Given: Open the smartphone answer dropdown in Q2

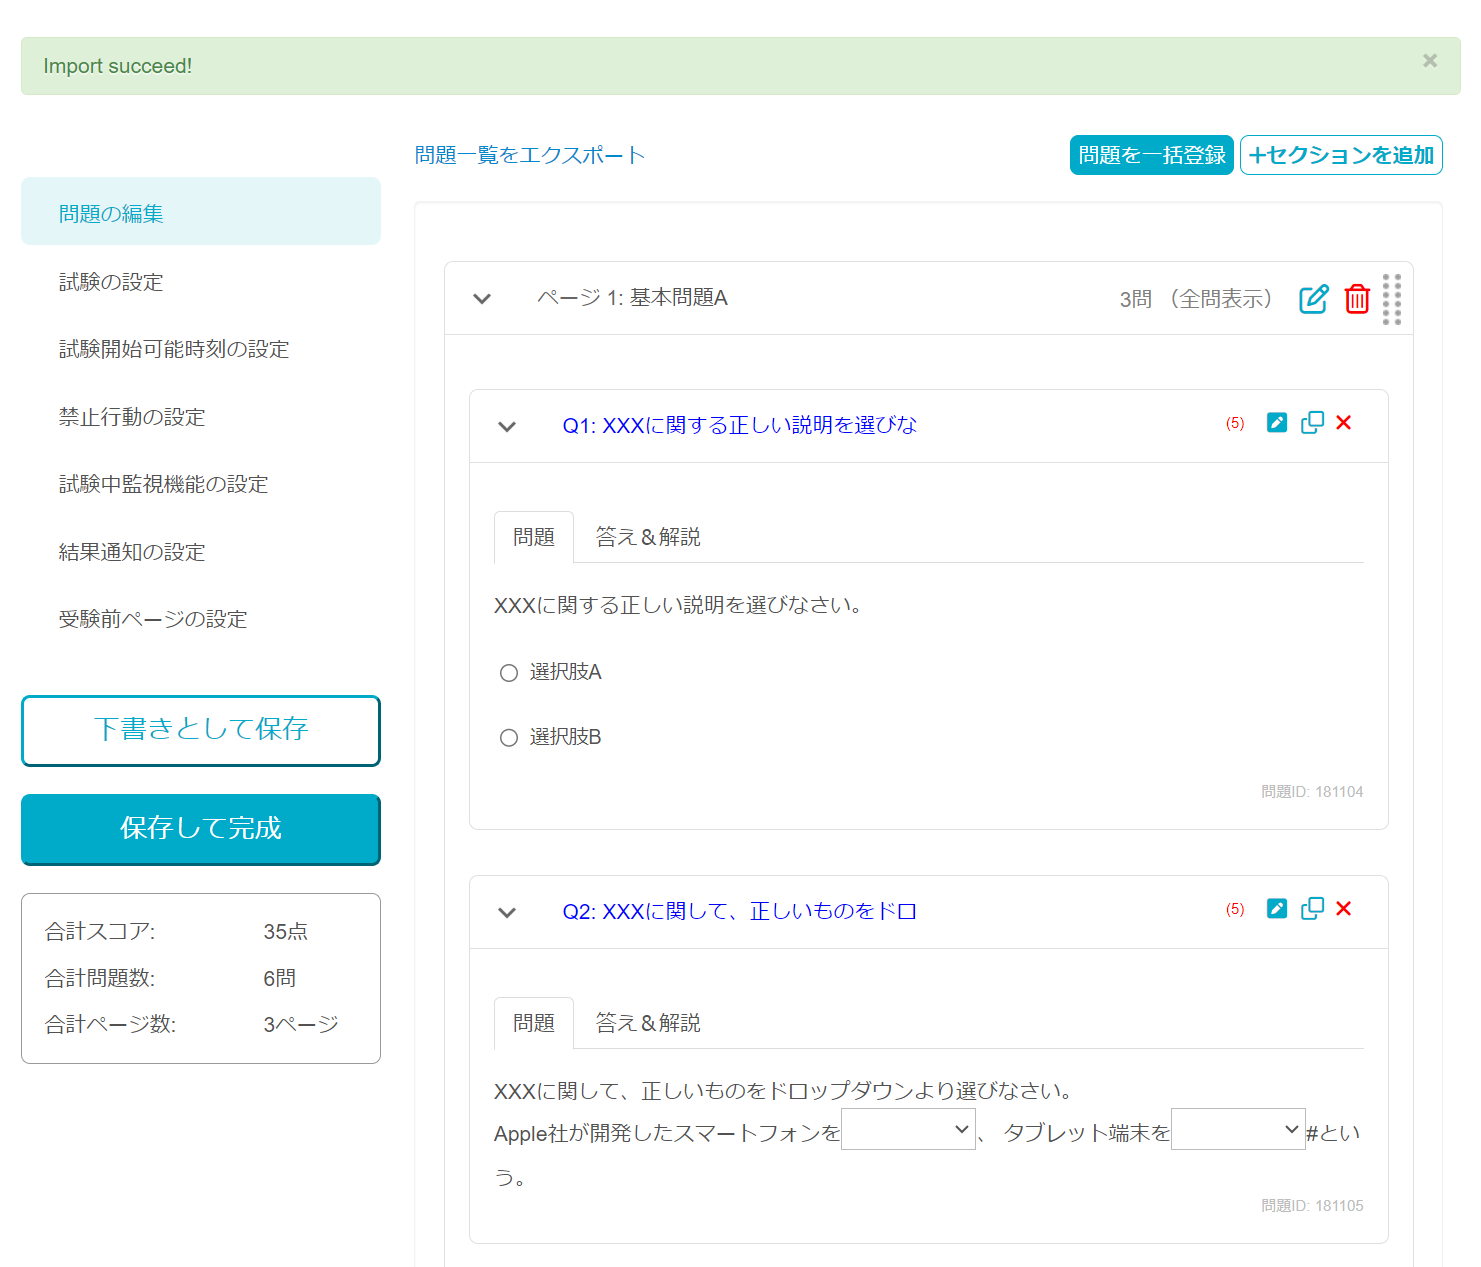Looking at the screenshot, I should click(x=908, y=1129).
